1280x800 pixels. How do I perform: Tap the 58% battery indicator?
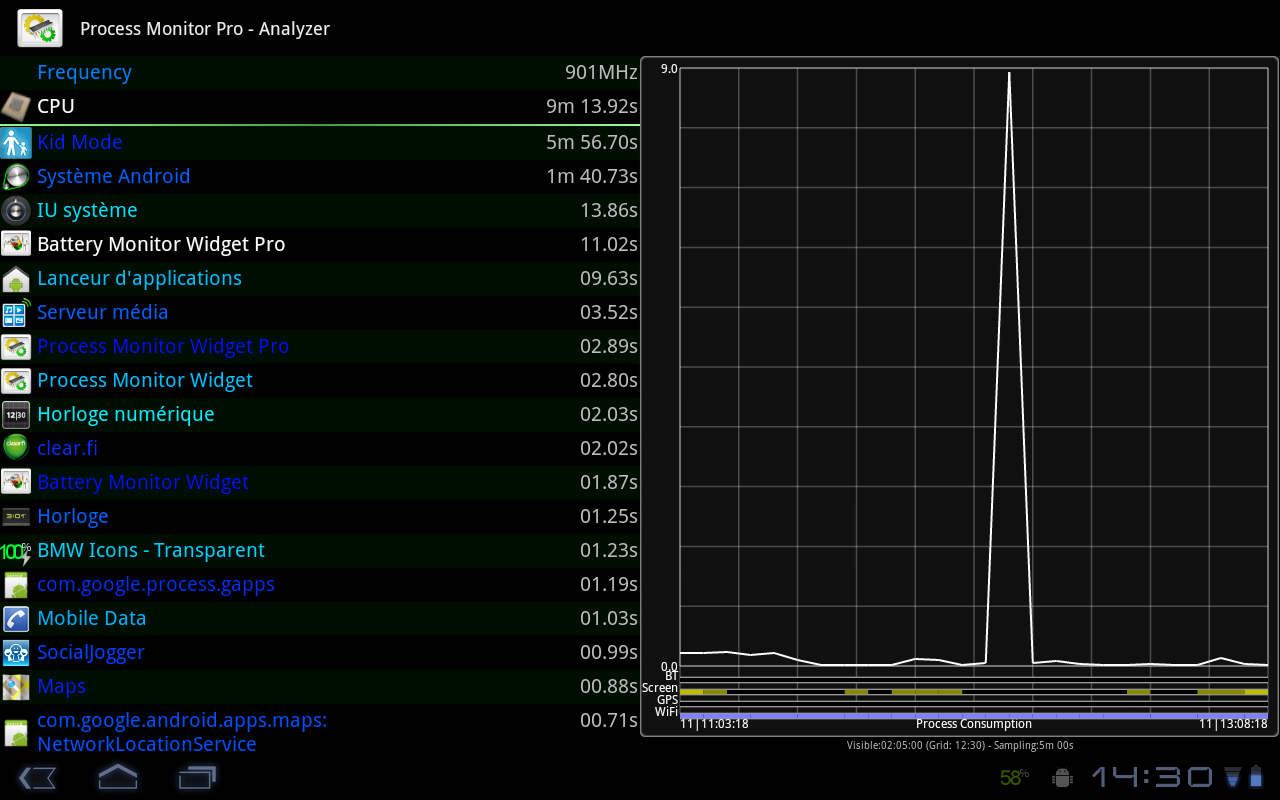point(1014,777)
